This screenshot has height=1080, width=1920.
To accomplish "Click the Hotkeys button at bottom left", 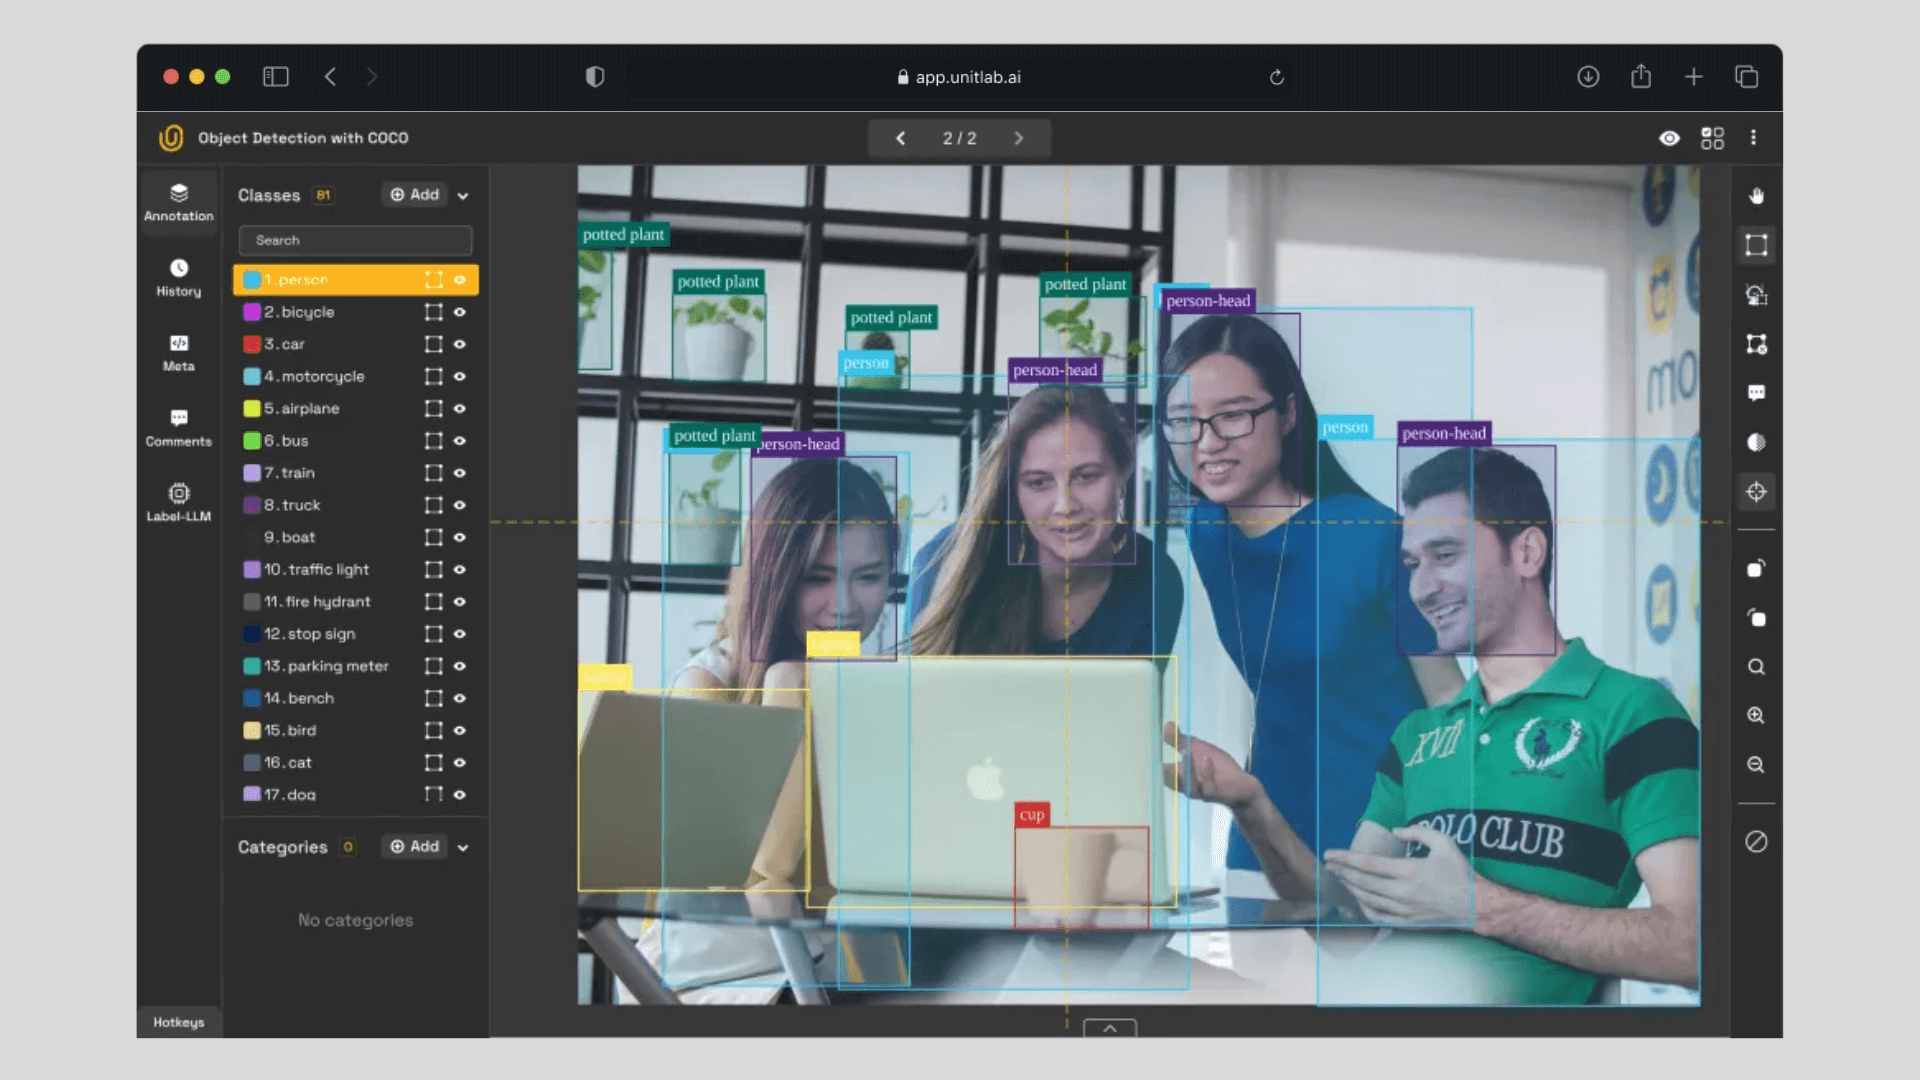I will 178,1022.
